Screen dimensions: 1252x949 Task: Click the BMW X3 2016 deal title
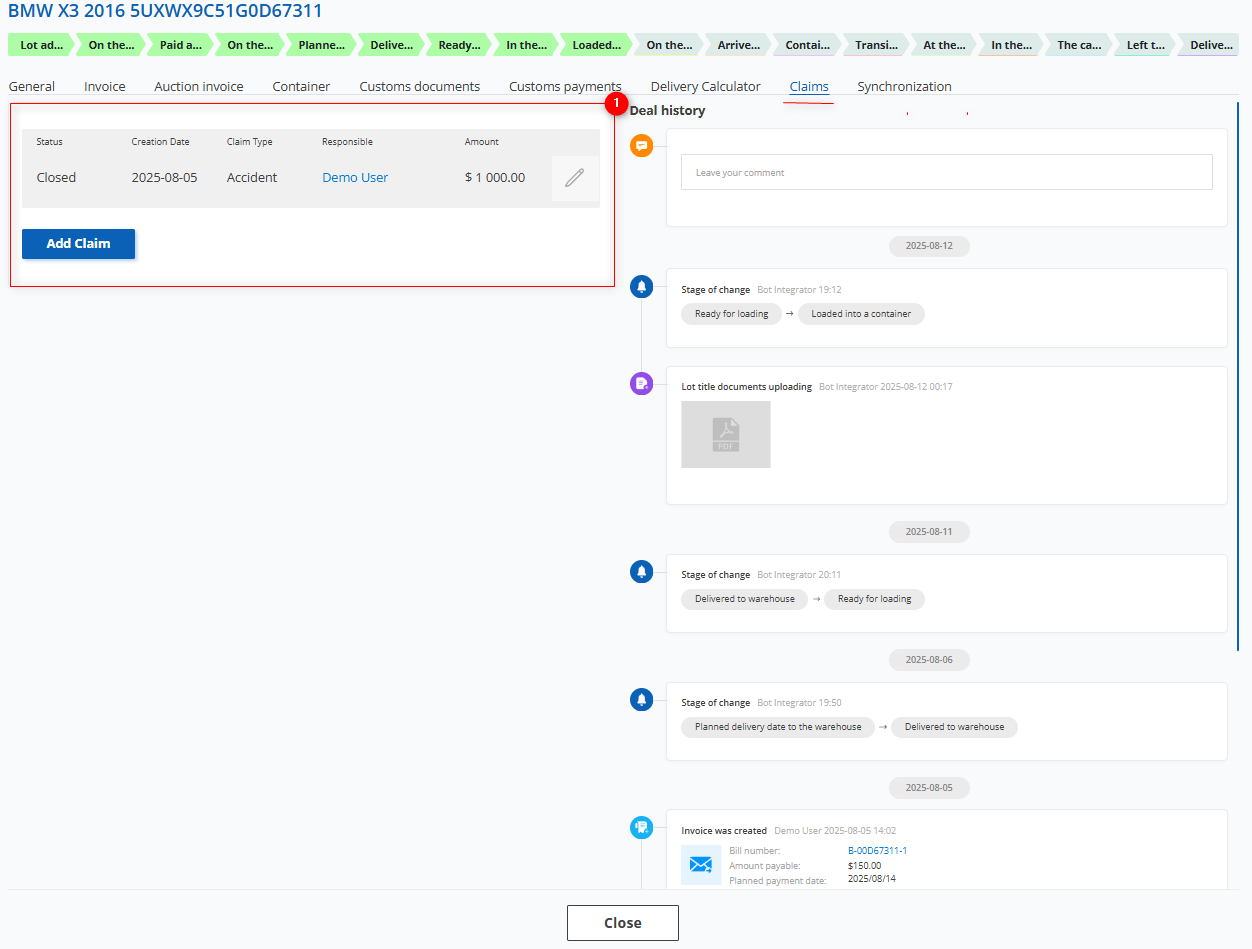pos(165,11)
